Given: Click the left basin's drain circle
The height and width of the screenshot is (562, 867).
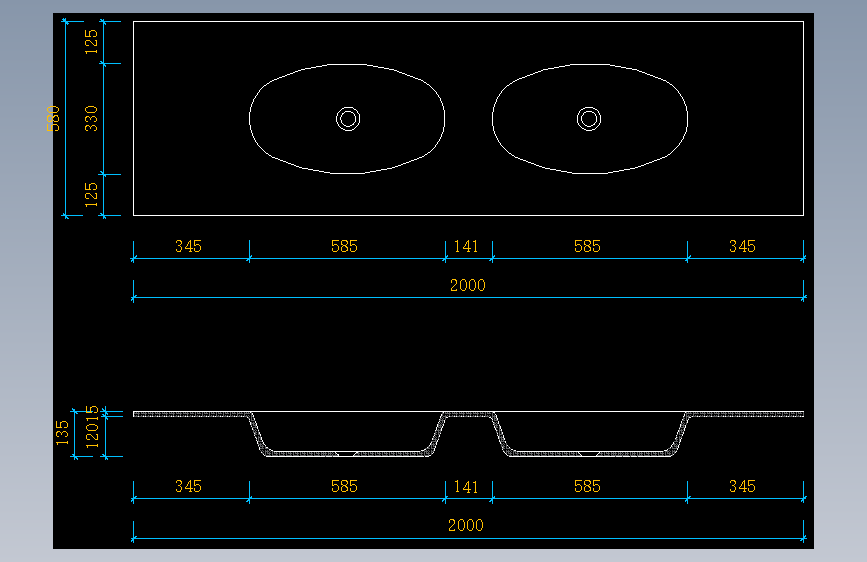Looking at the screenshot, I should (x=348, y=119).
